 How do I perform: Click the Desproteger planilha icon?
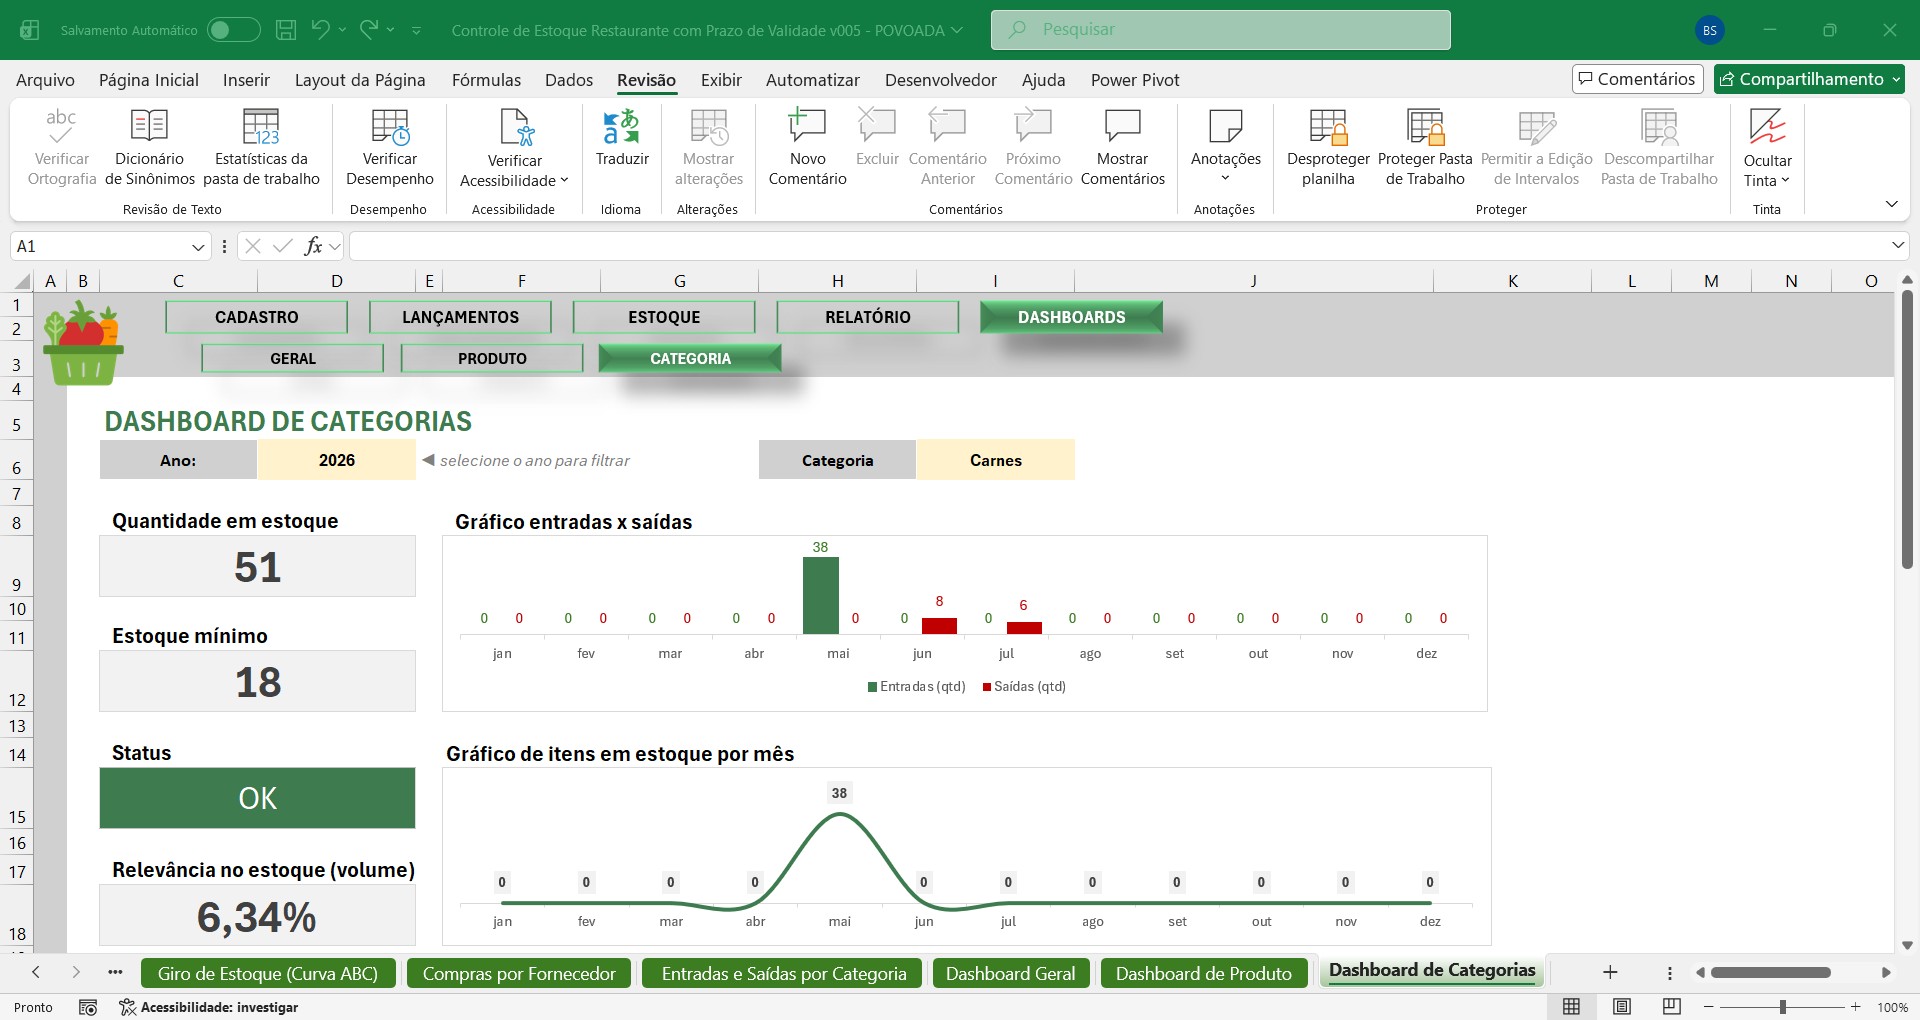pos(1328,126)
